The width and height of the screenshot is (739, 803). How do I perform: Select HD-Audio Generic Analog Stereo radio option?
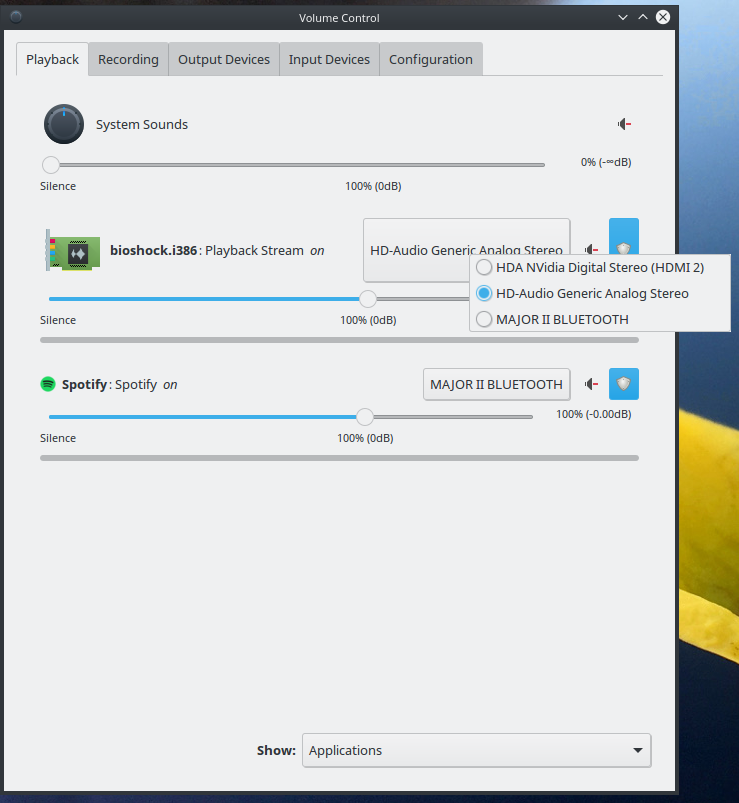600,293
